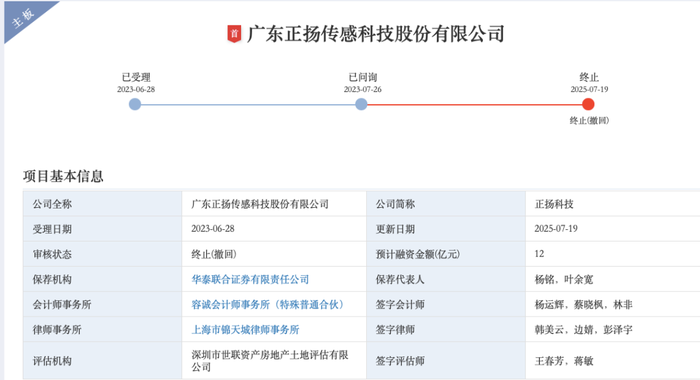Click the 项目基本信息 section heading
The image size is (700, 380).
tap(63, 176)
